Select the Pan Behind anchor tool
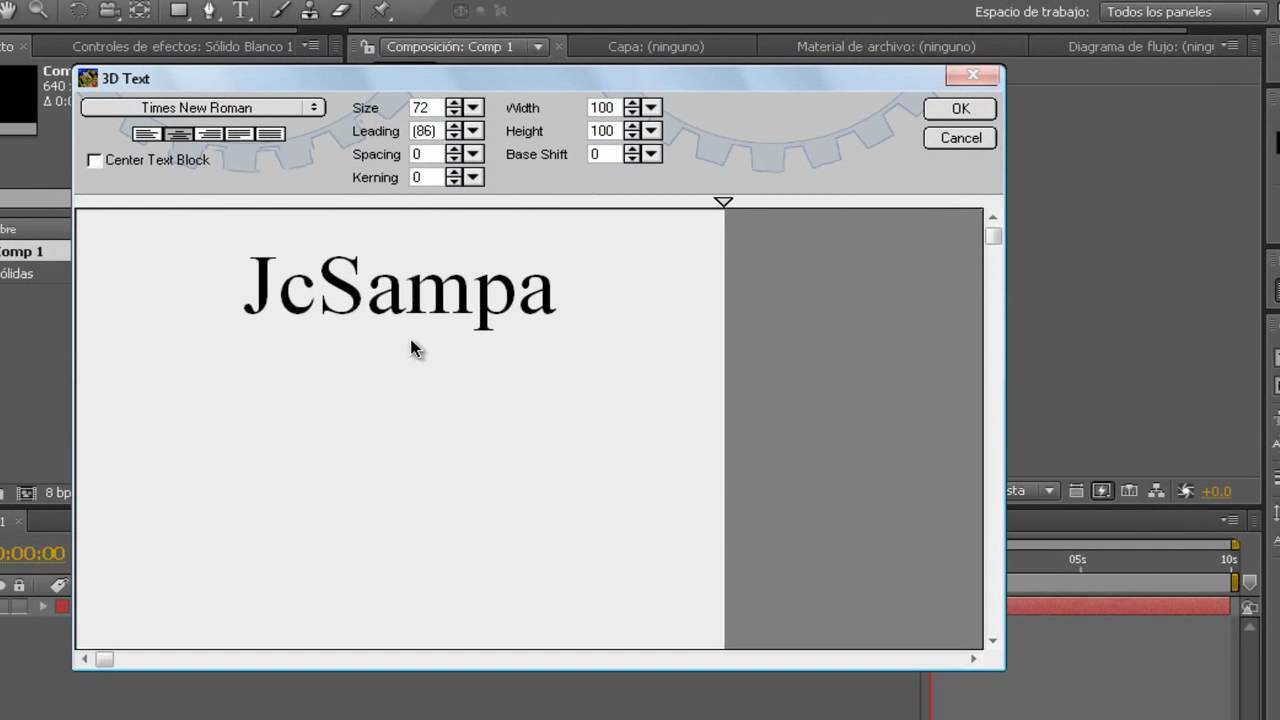Image resolution: width=1280 pixels, height=720 pixels. click(x=140, y=11)
